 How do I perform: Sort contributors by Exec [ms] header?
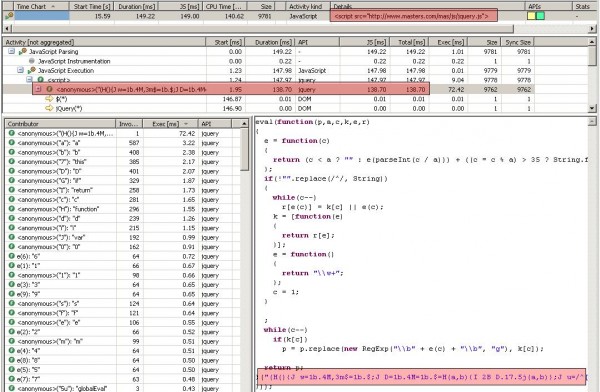coord(170,124)
